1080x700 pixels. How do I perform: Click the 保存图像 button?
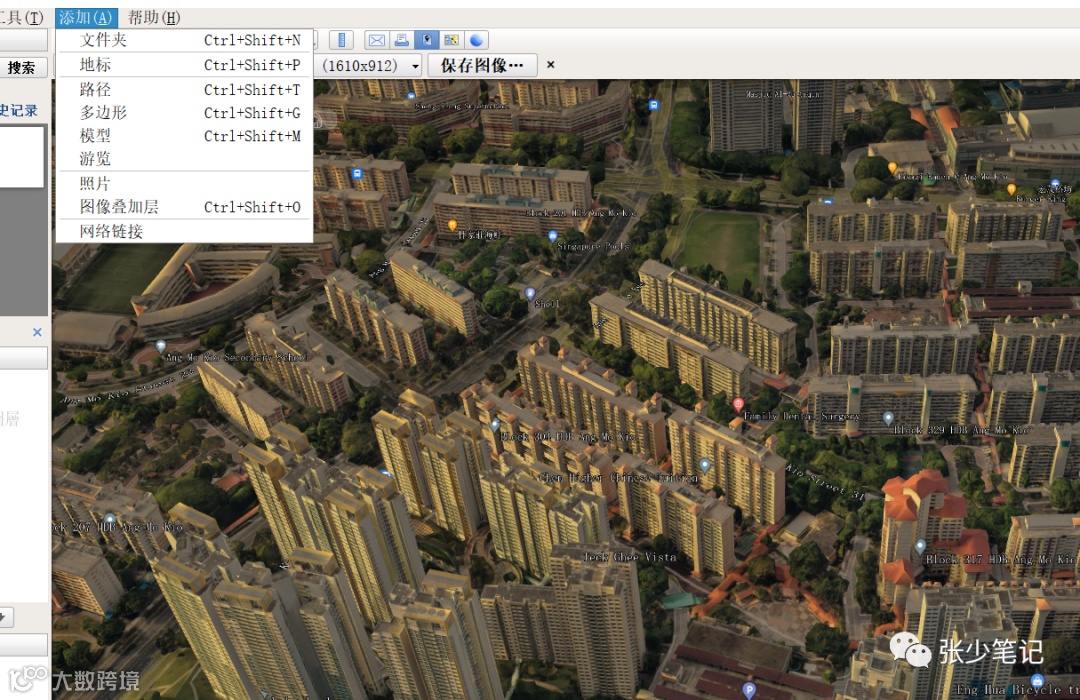[482, 65]
